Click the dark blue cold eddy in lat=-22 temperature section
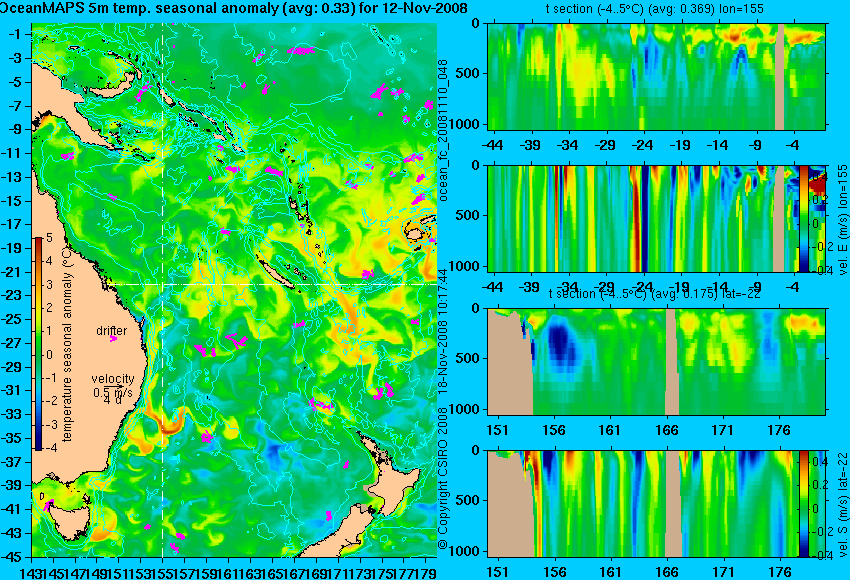 point(562,343)
